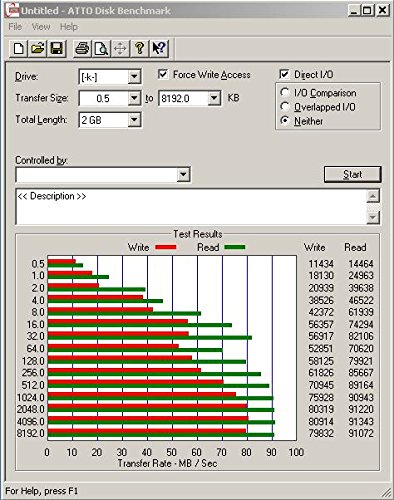Click the 512.0 transfer size row label
394x500 pixels.
point(33,385)
